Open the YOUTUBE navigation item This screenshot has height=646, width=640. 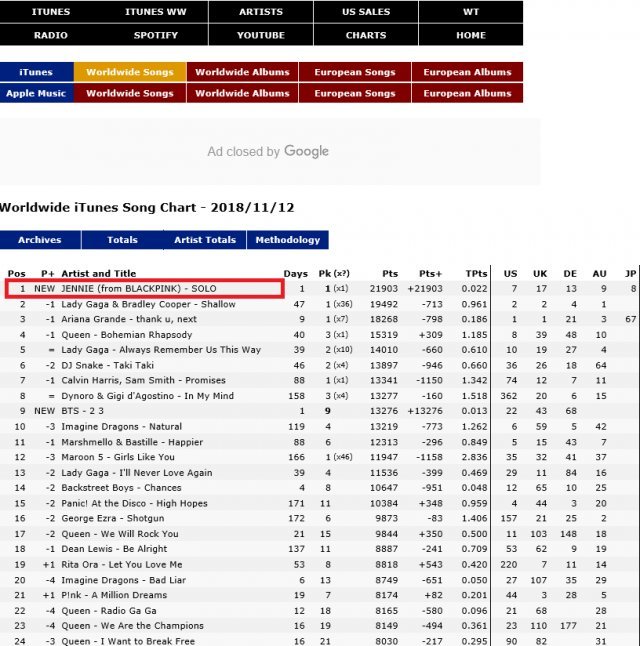[261, 35]
